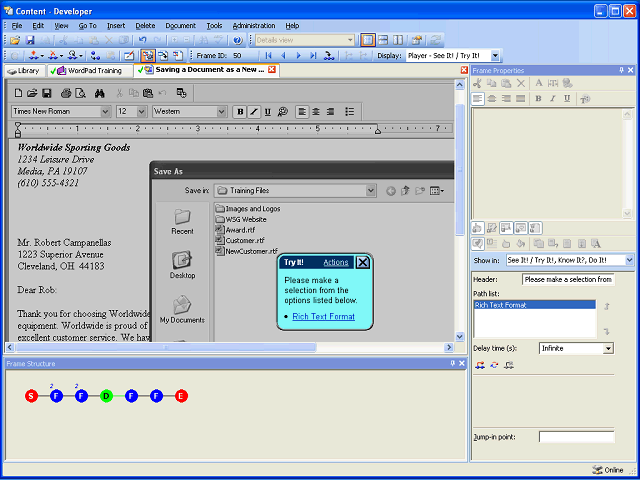Open a document with the folder icon

click(x=15, y=40)
